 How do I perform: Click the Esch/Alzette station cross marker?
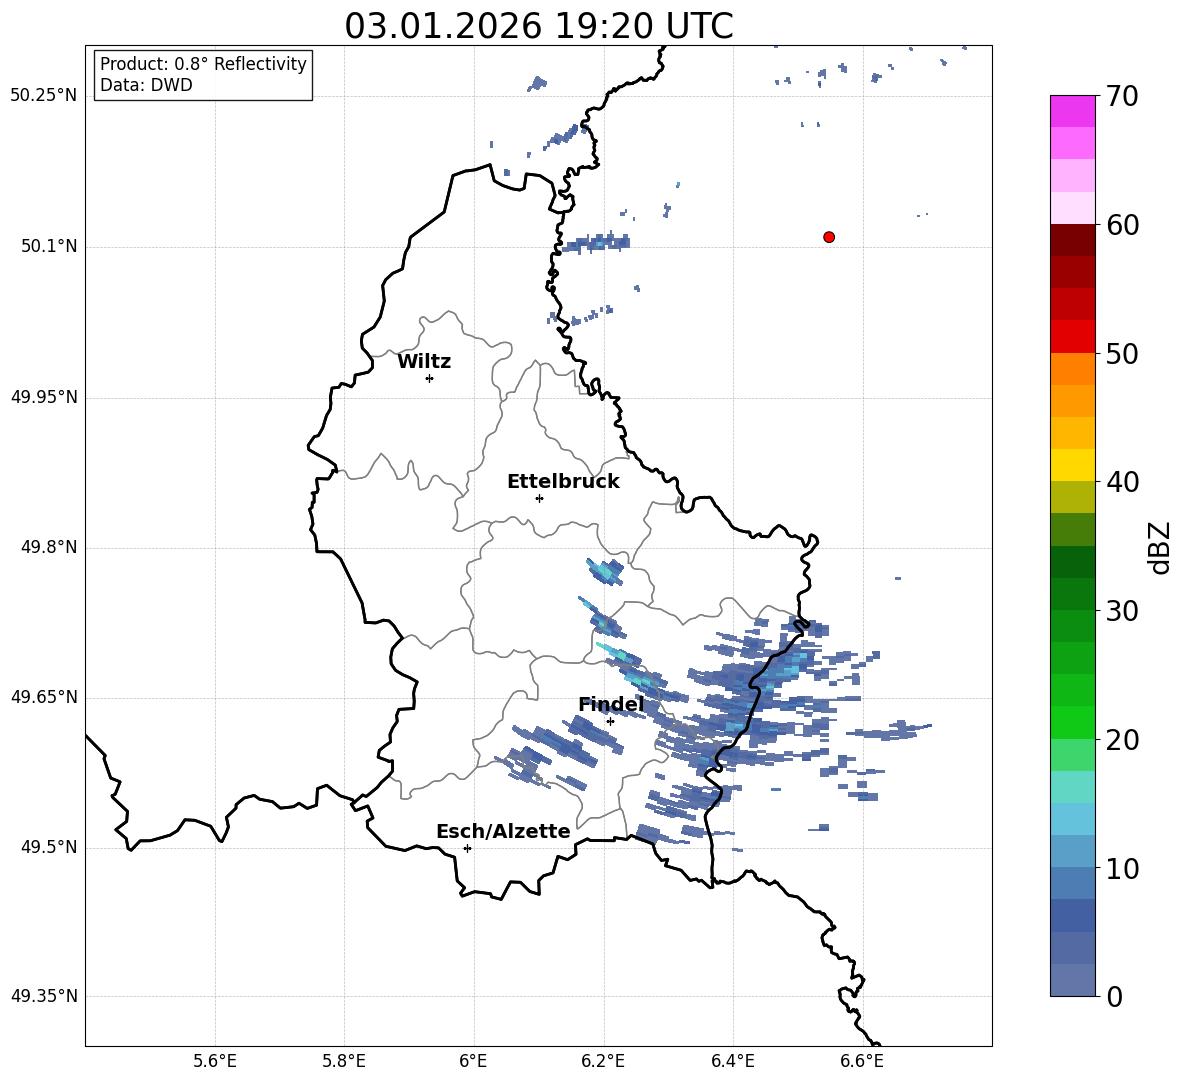pyautogui.click(x=467, y=848)
